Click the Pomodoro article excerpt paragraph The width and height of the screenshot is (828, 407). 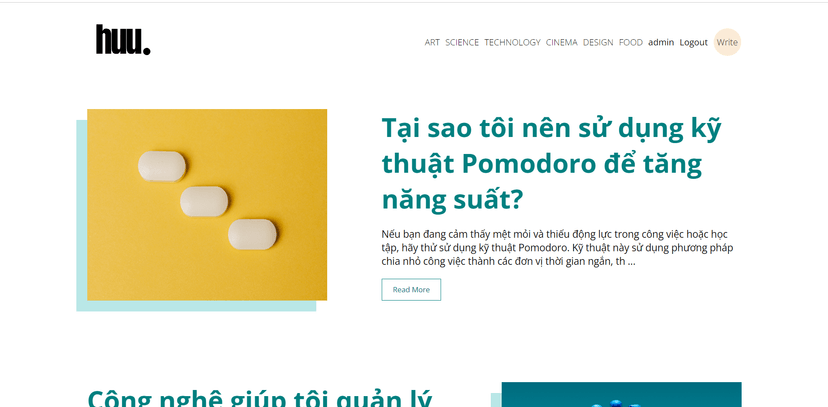[557, 248]
